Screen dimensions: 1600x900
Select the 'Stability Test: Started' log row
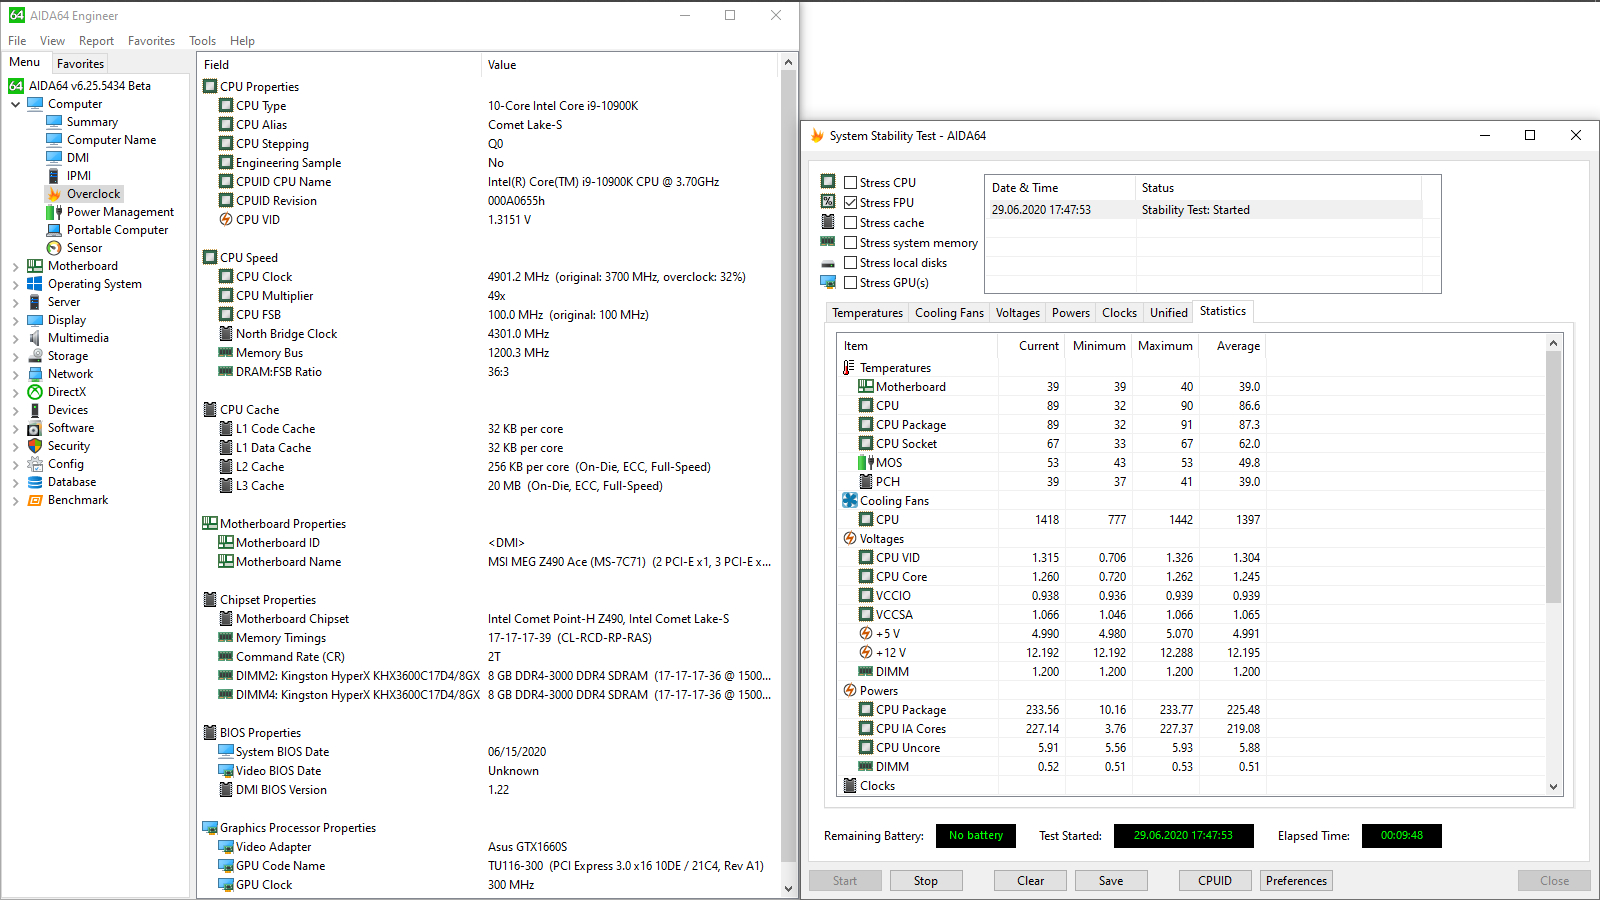pyautogui.click(x=1203, y=210)
